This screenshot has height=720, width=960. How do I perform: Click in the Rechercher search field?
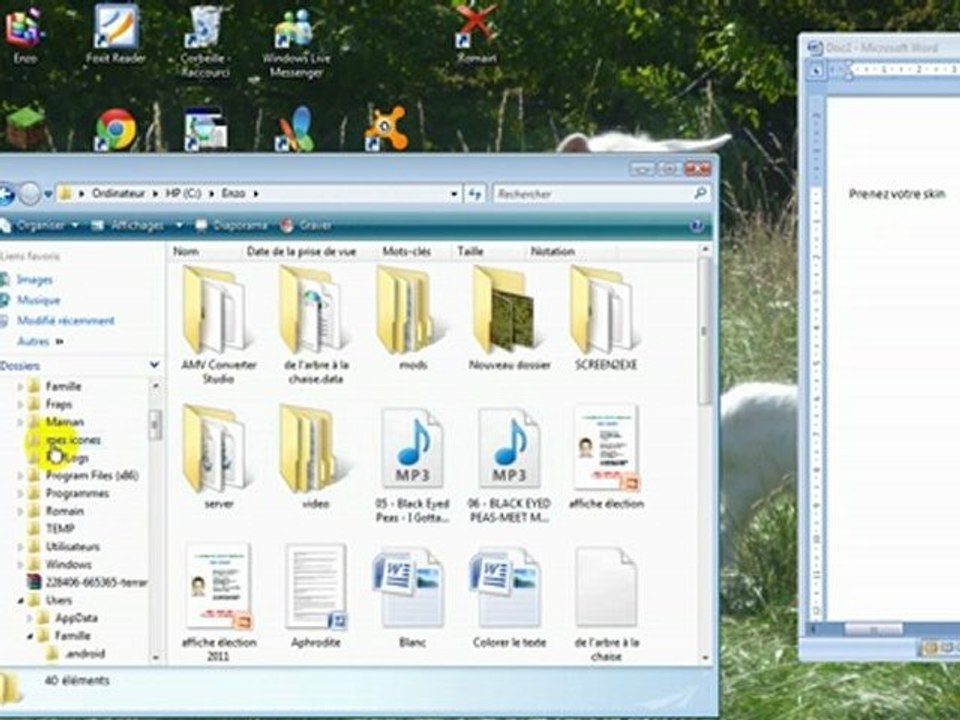[593, 194]
